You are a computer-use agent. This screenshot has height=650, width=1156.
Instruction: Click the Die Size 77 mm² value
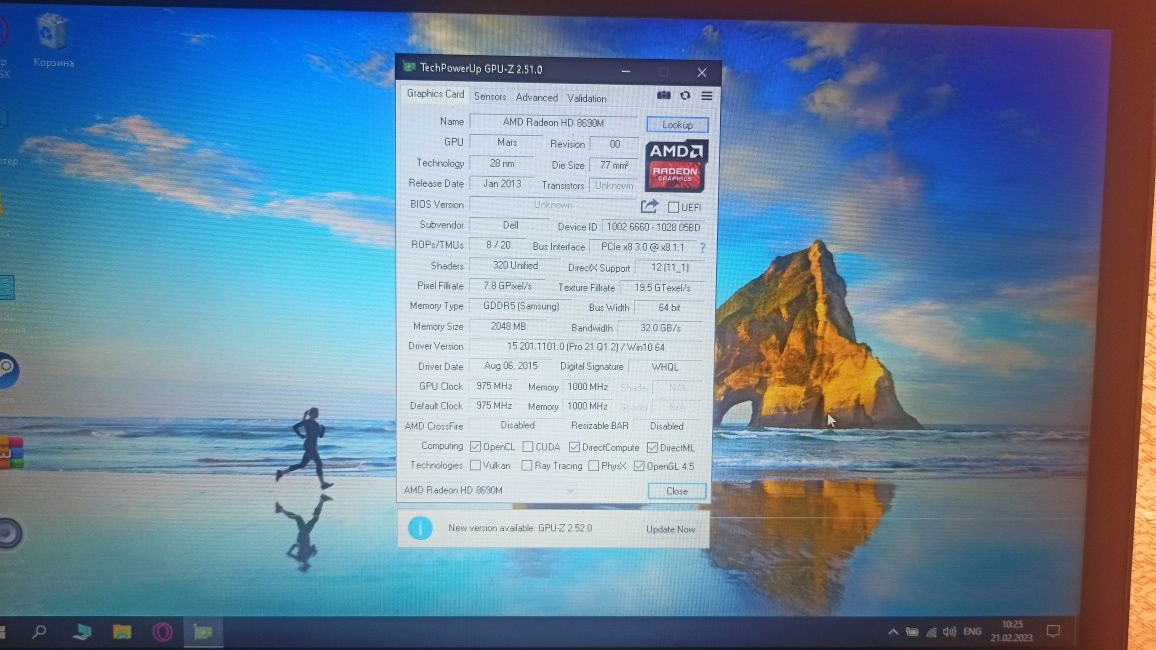point(613,165)
